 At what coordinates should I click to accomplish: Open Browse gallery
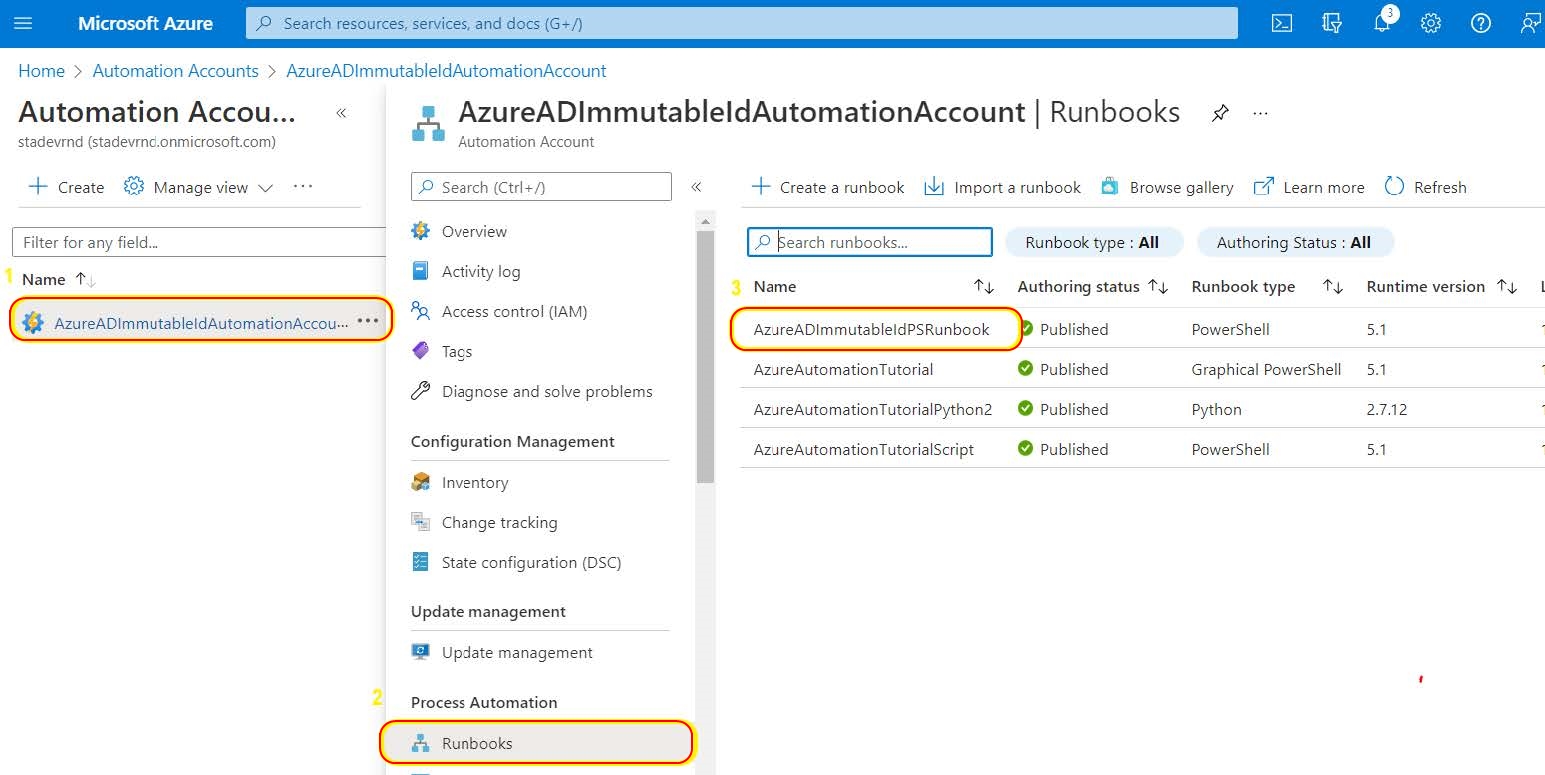pos(1167,187)
